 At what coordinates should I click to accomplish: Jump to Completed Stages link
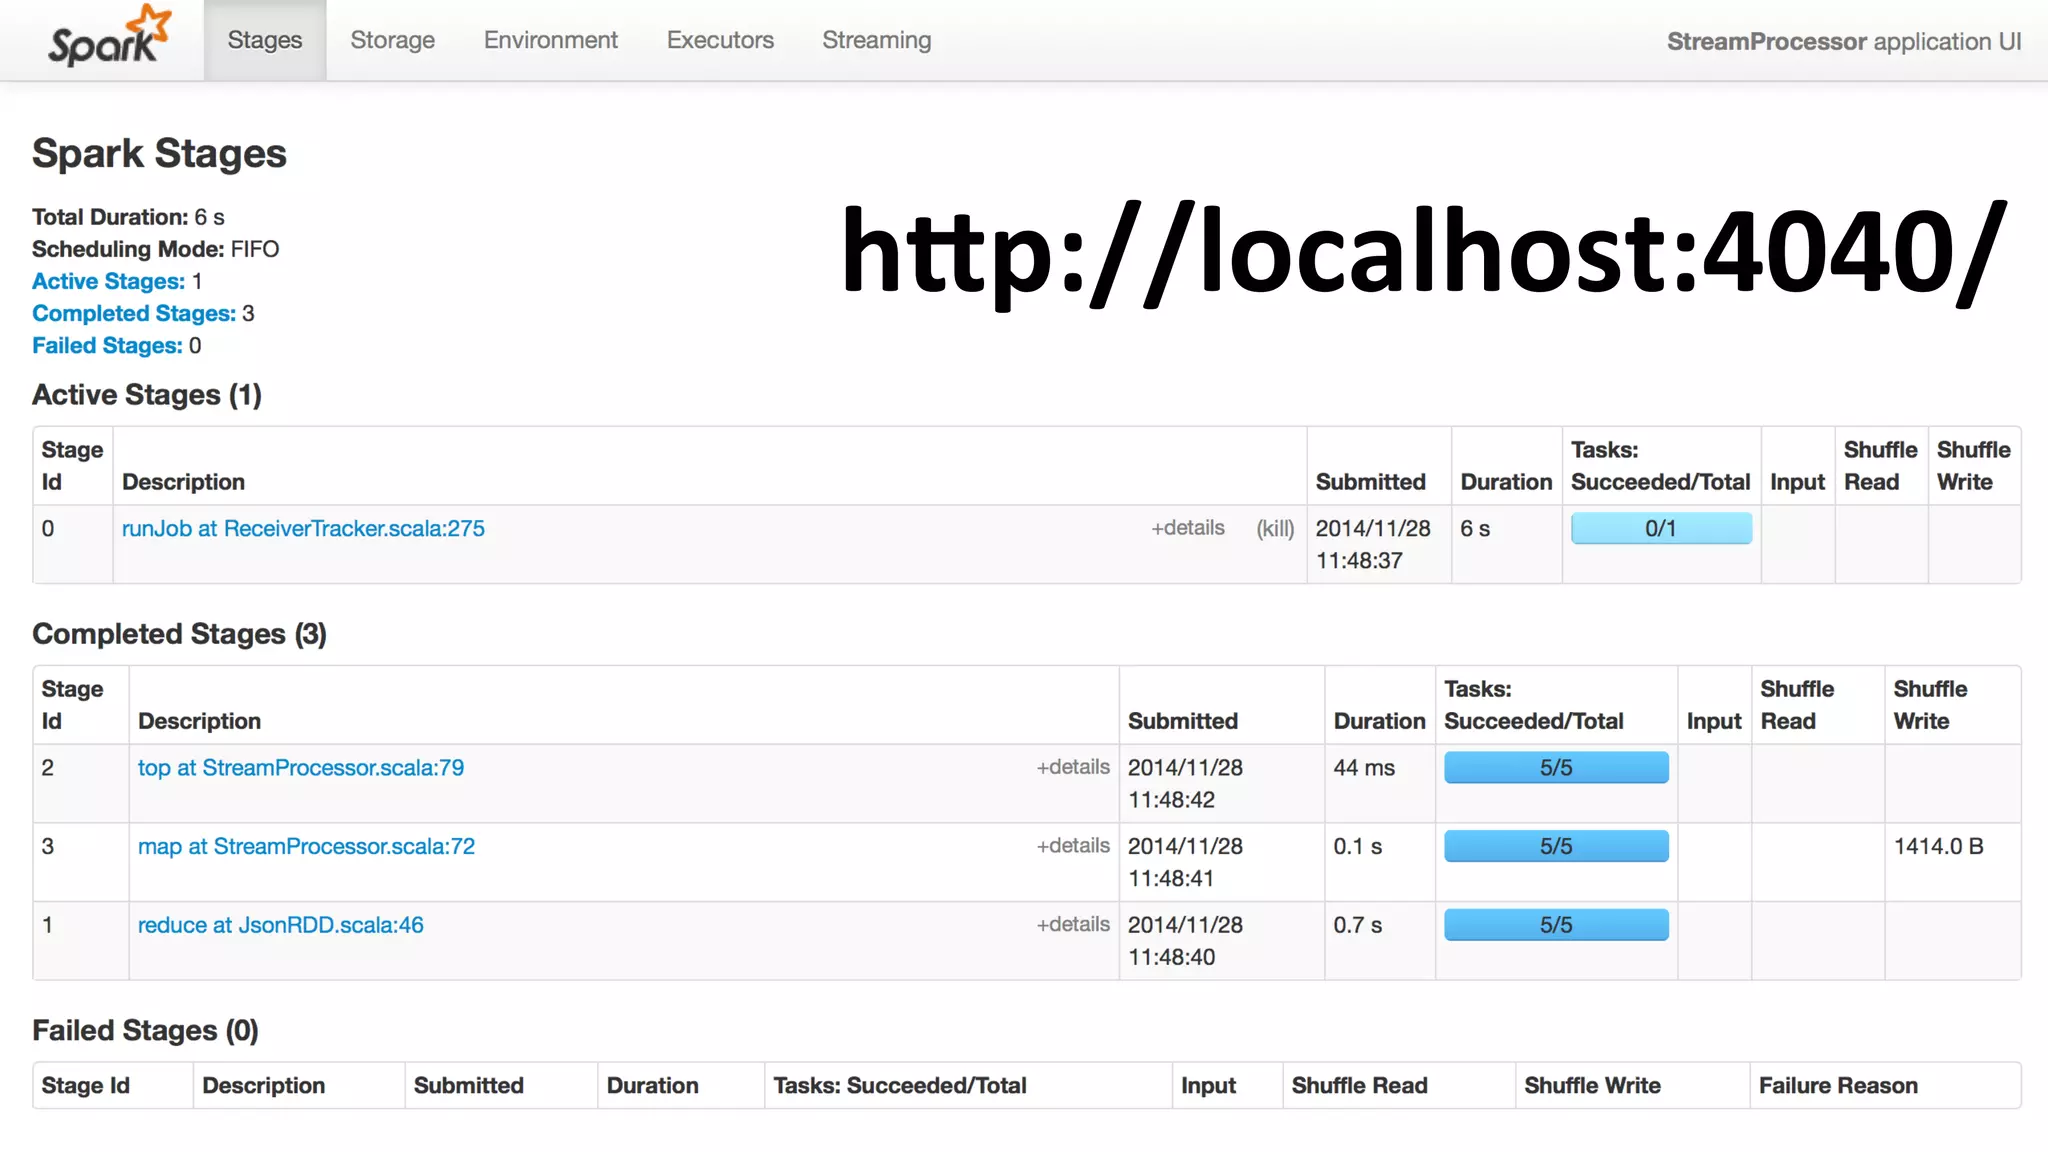point(134,313)
